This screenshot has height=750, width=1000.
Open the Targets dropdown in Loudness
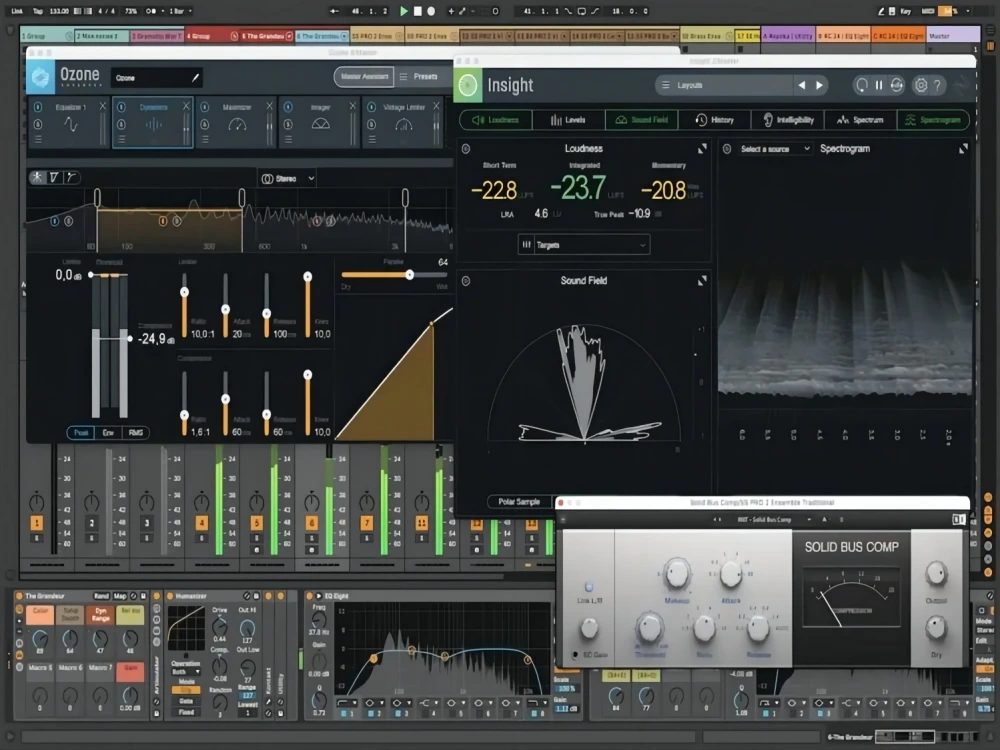[x=584, y=245]
